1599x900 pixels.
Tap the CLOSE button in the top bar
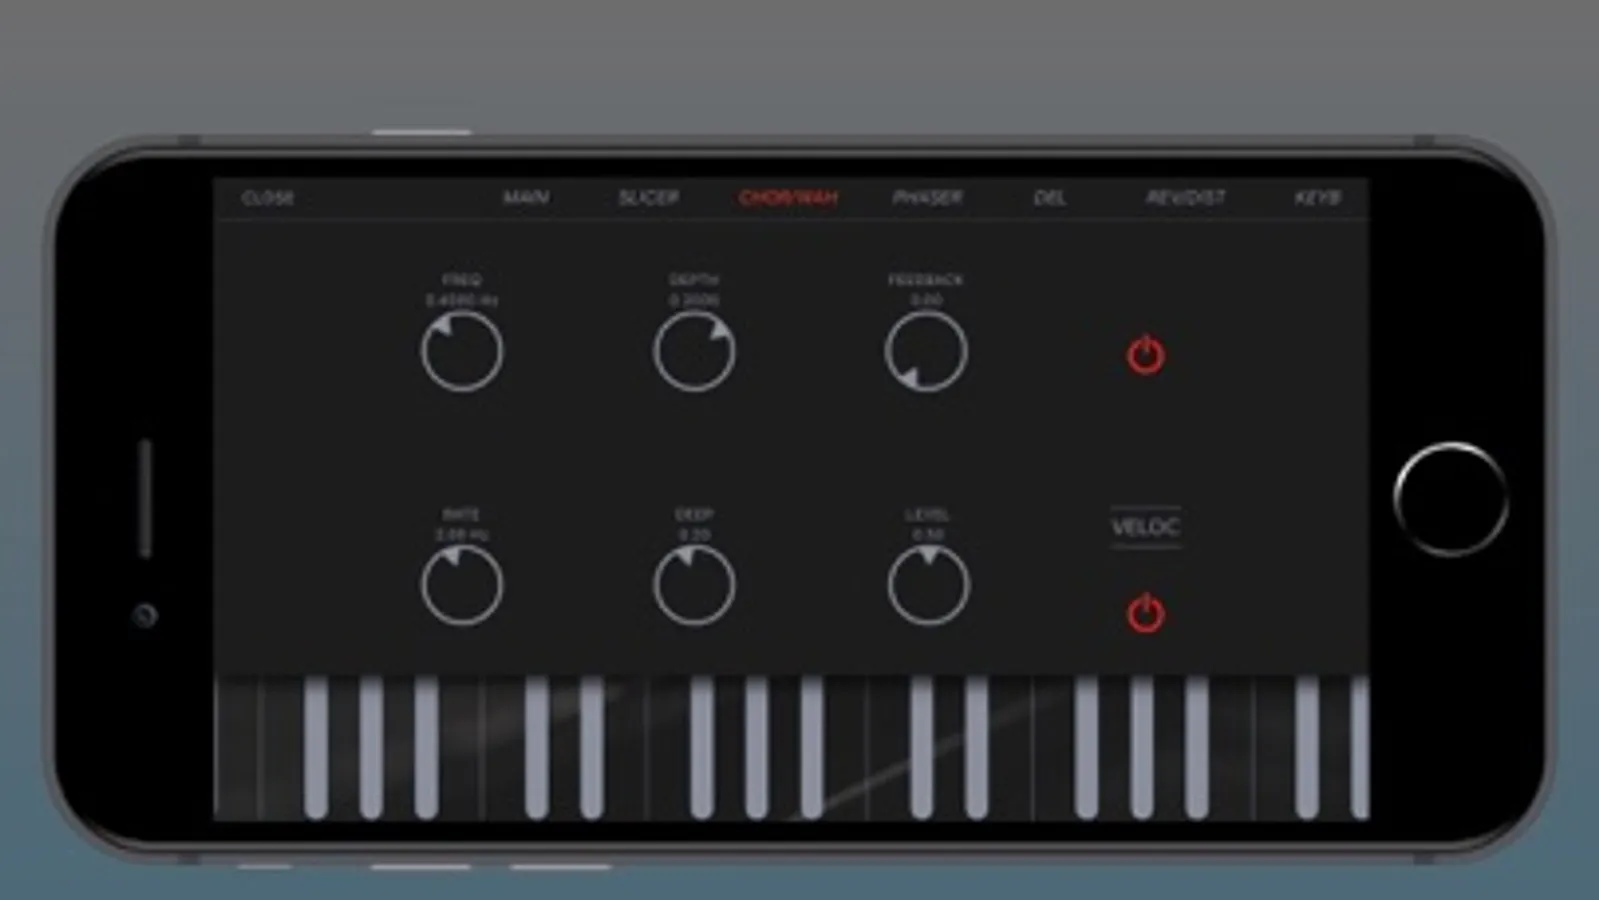click(x=268, y=198)
